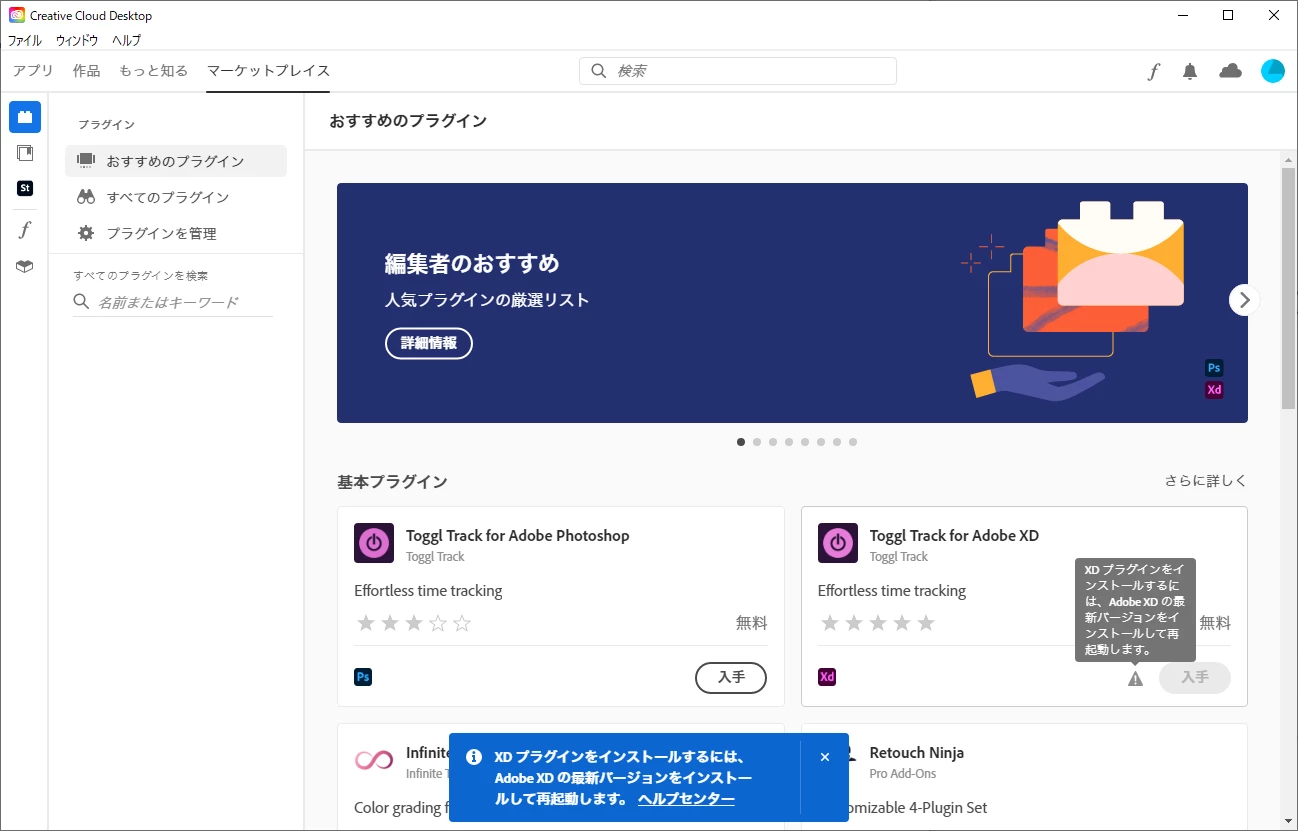Switch to the アプリ tab
Screen dimensions: 1298x831
[x=33, y=71]
